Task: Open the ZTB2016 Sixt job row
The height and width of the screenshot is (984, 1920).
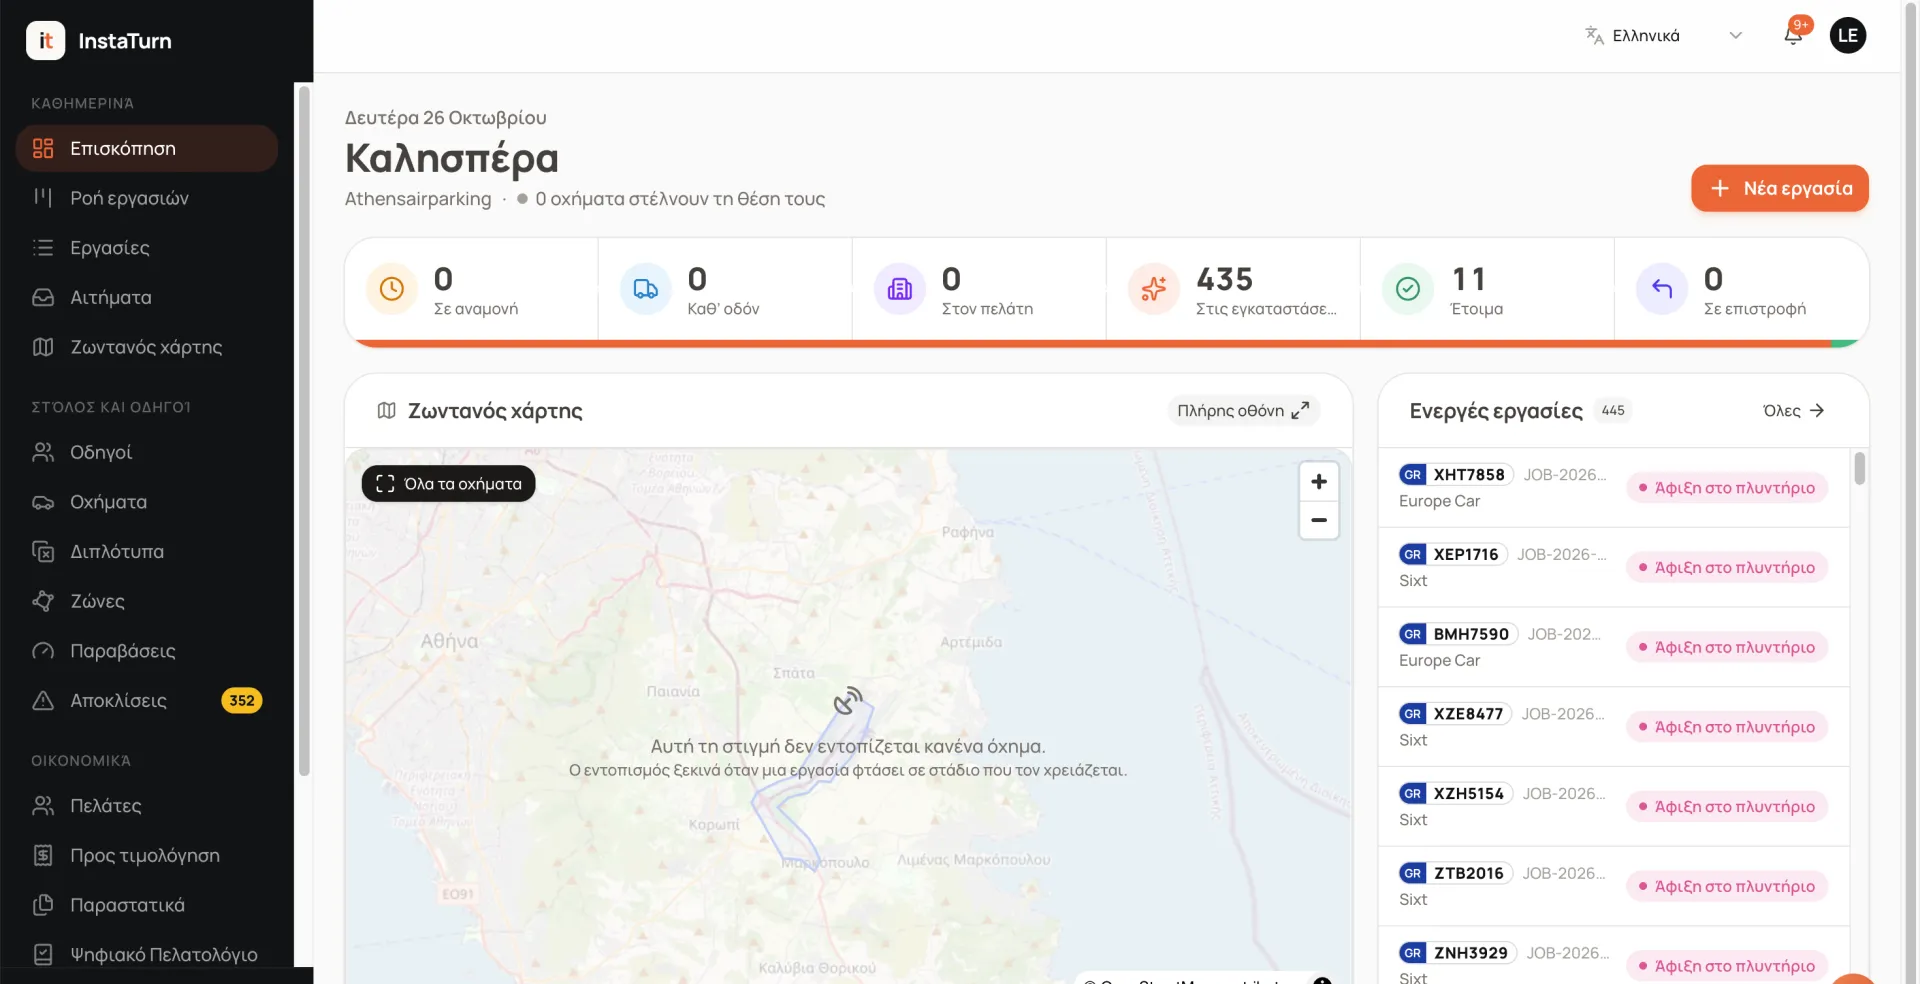Action: (1613, 886)
